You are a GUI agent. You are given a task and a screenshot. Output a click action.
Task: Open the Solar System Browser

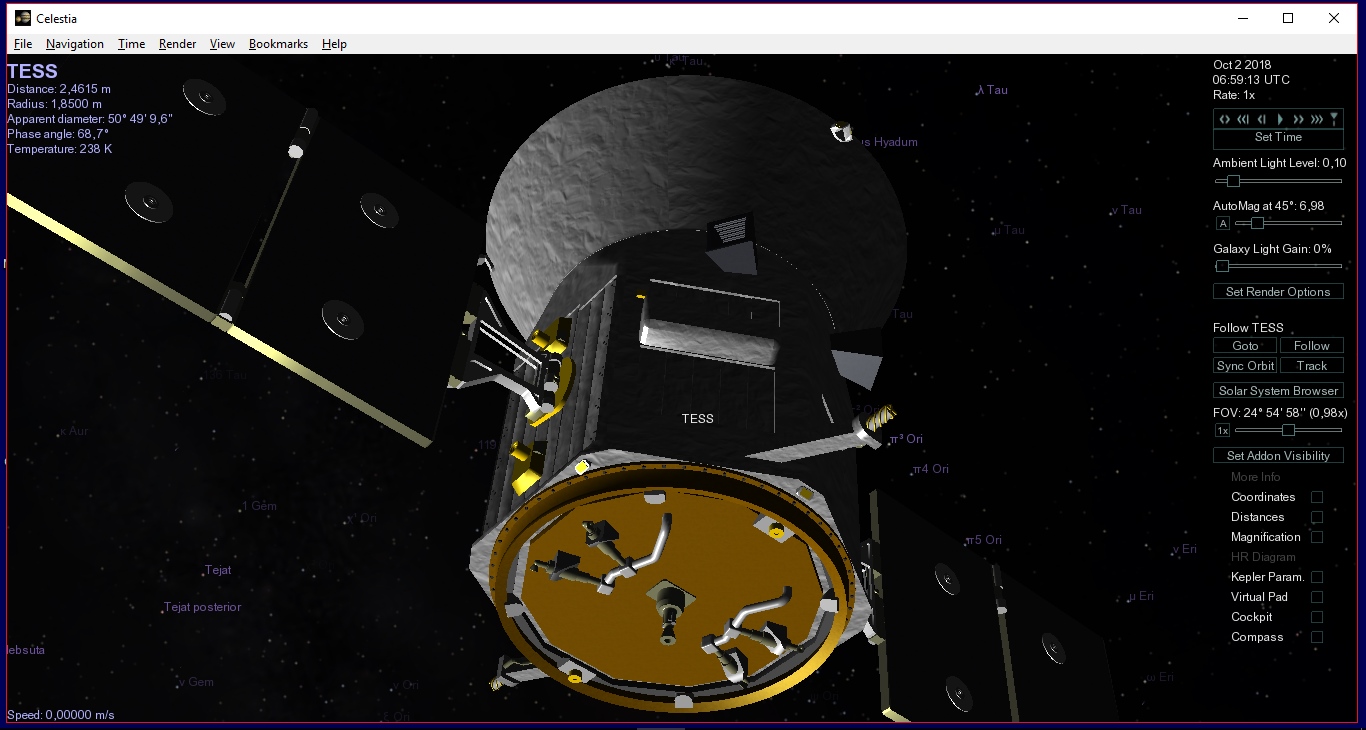pyautogui.click(x=1278, y=391)
